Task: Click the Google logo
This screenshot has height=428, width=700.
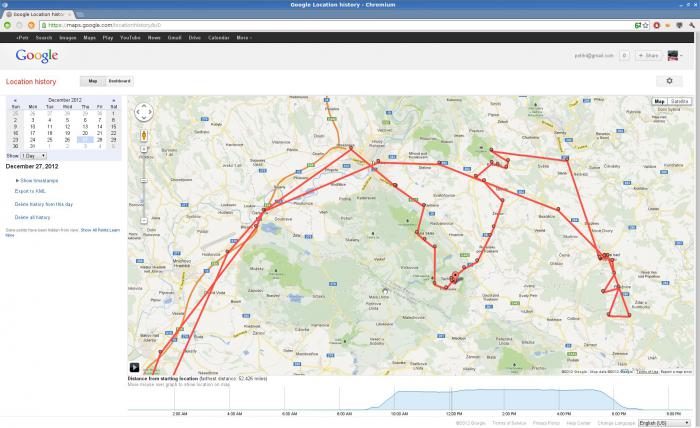Action: (x=37, y=56)
